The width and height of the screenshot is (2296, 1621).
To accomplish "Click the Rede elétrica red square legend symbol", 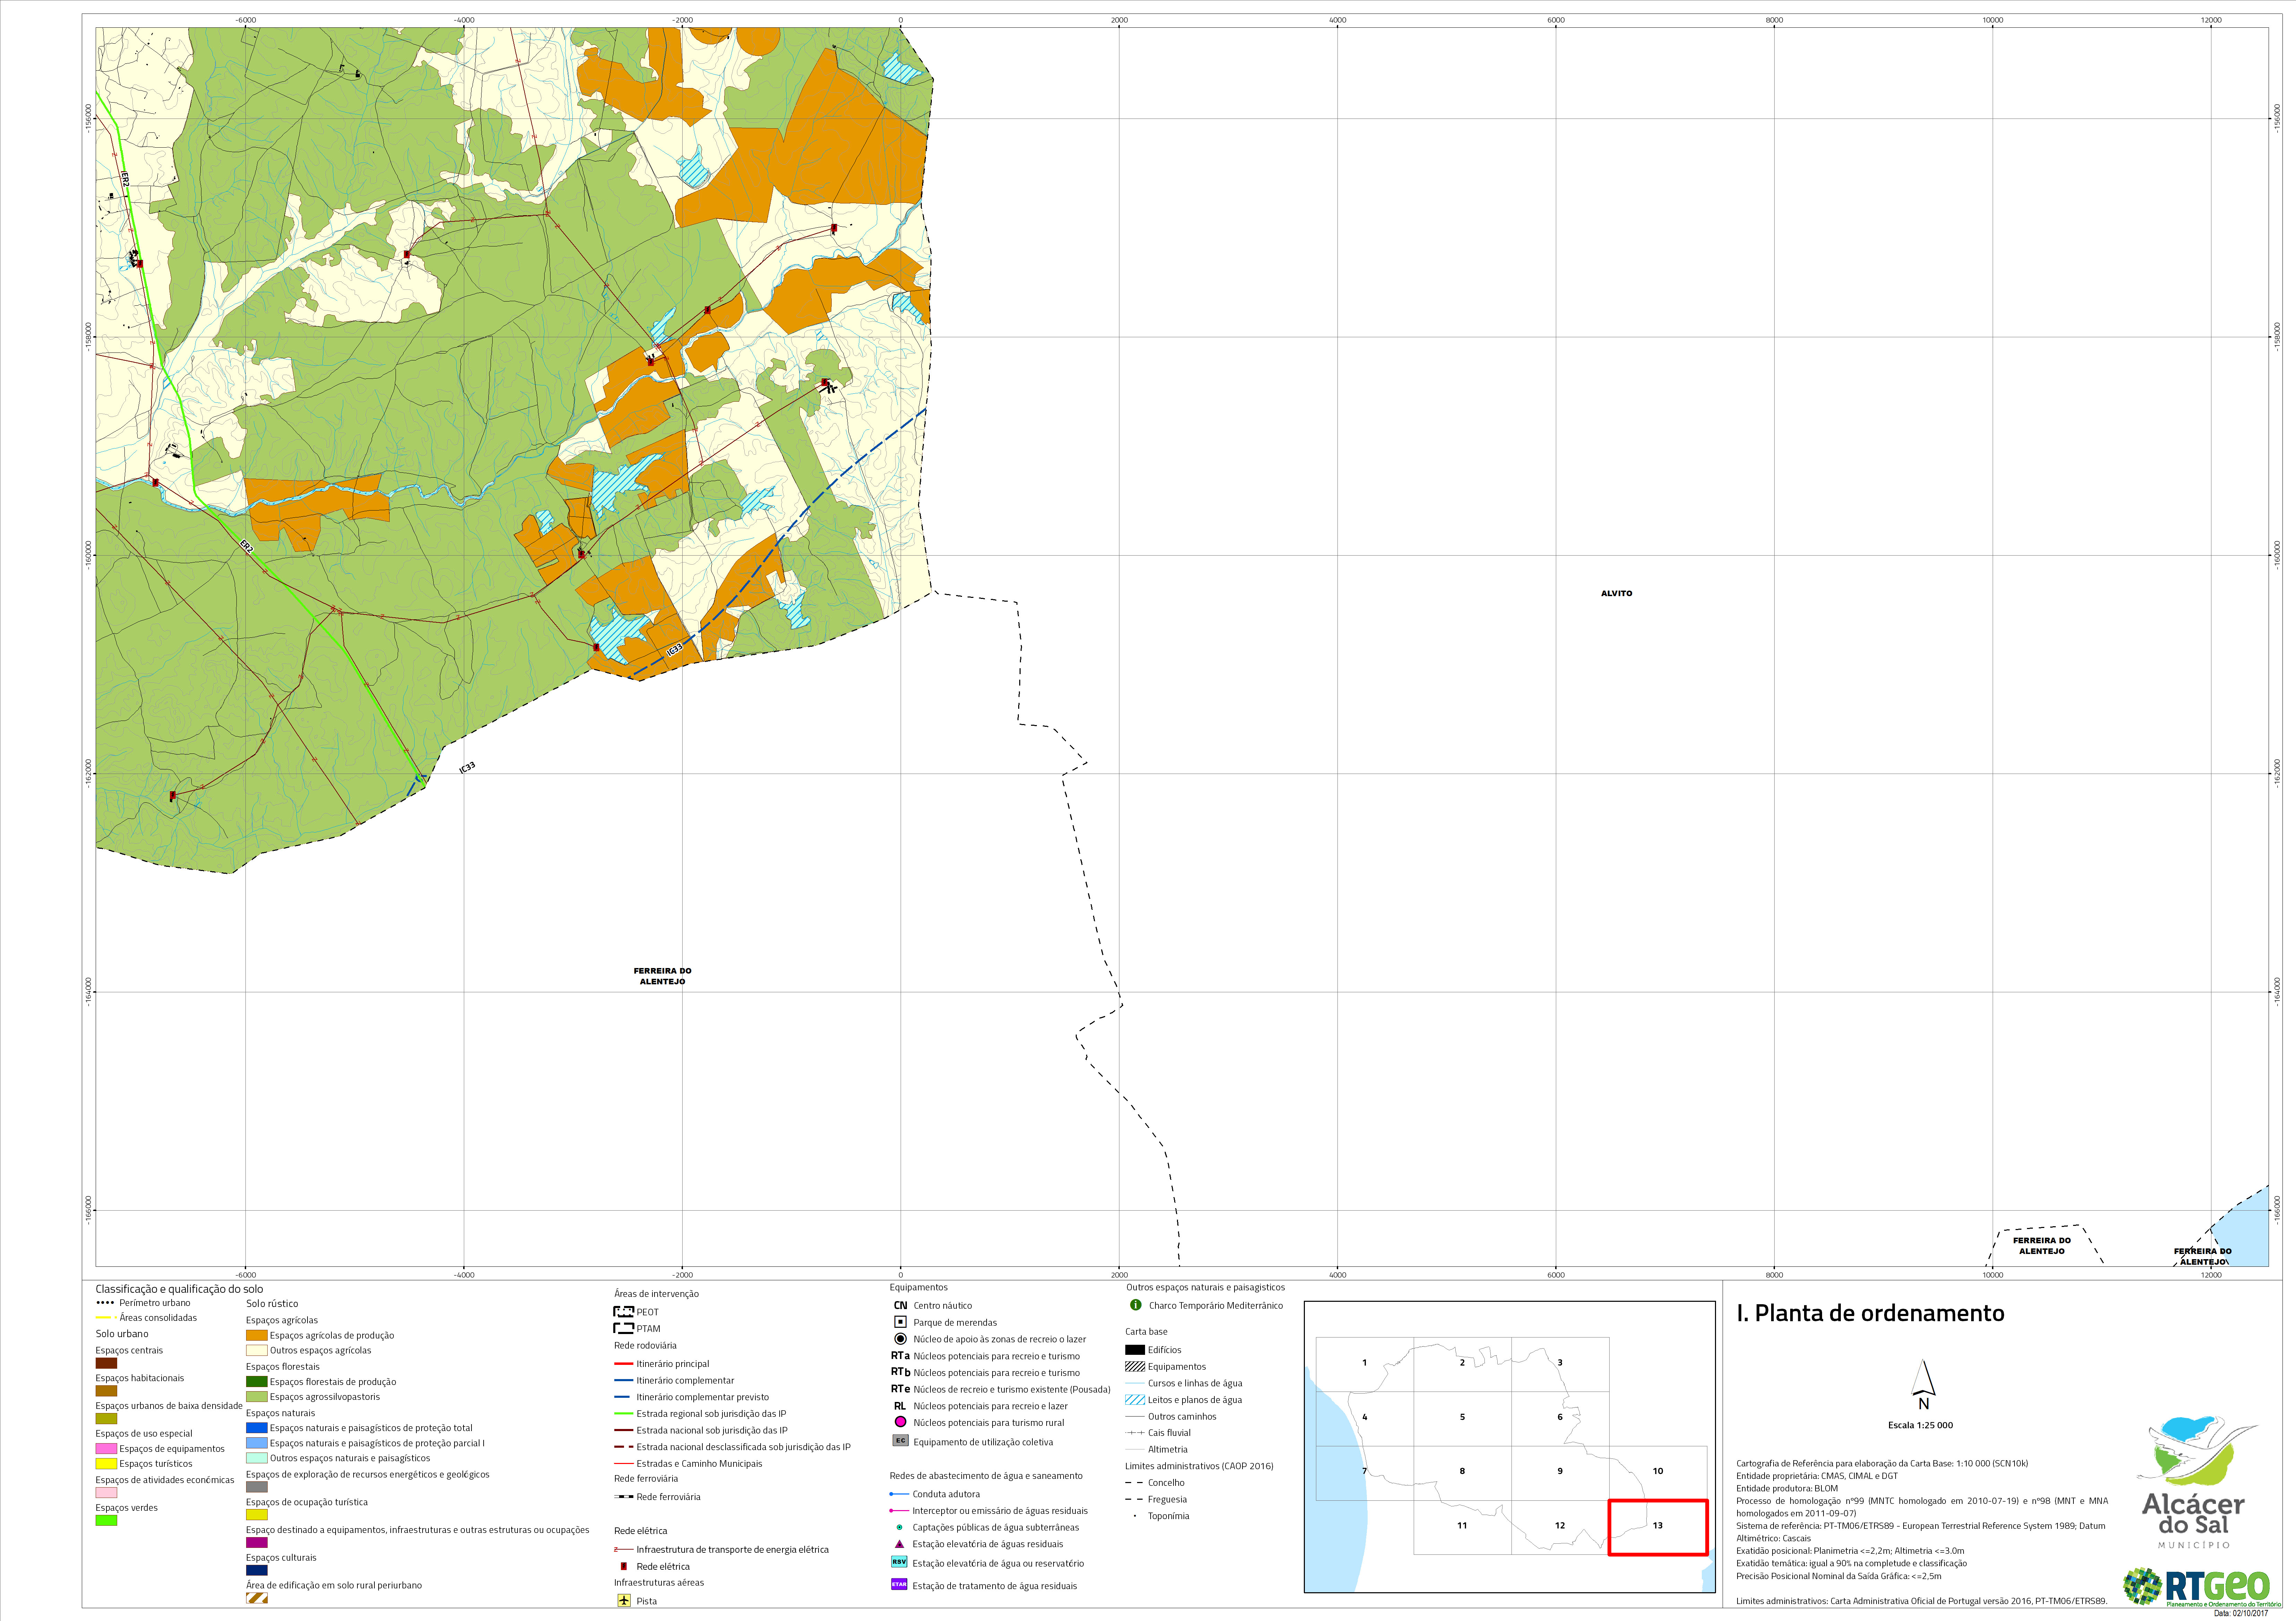I will [x=624, y=1566].
